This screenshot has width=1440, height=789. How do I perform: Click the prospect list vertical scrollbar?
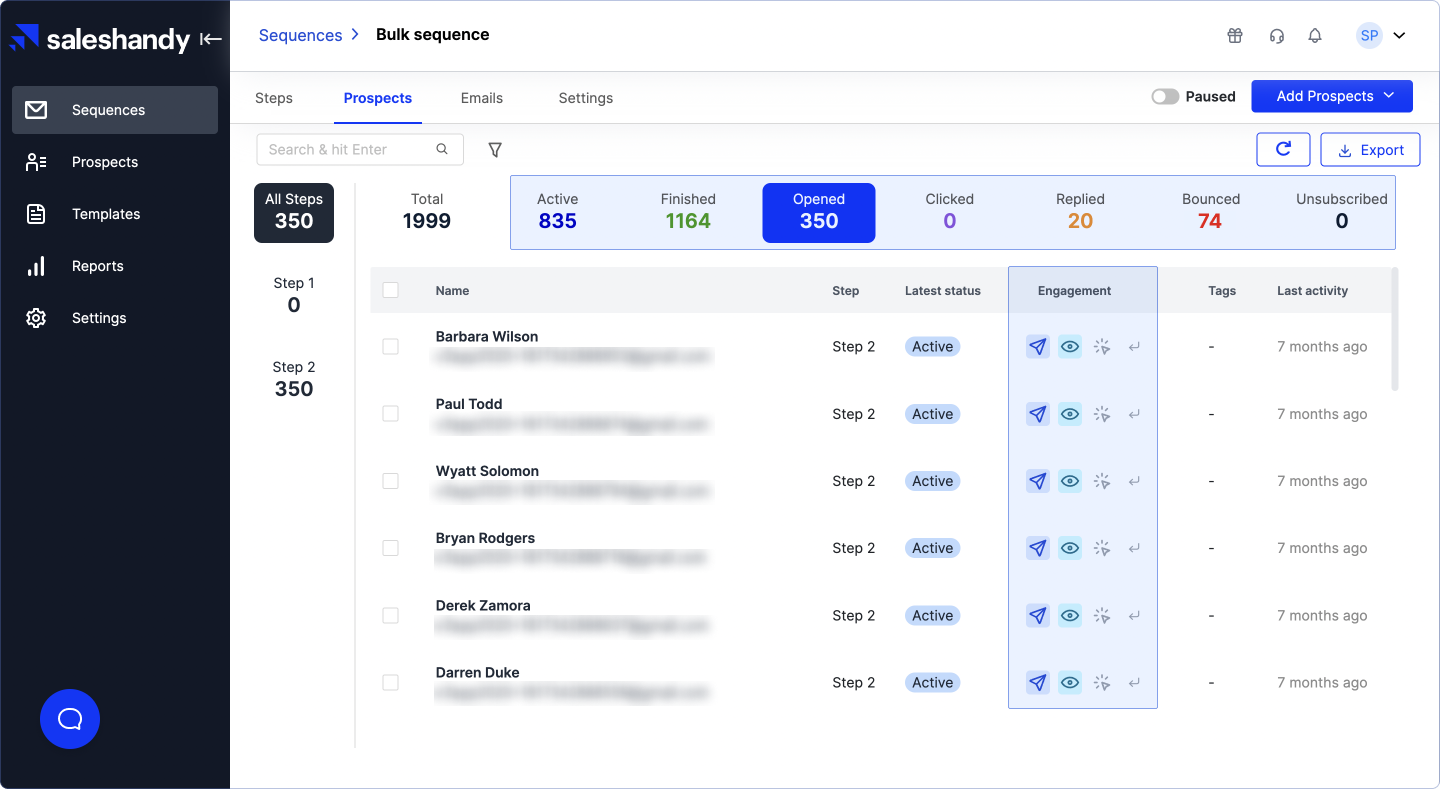point(1395,329)
